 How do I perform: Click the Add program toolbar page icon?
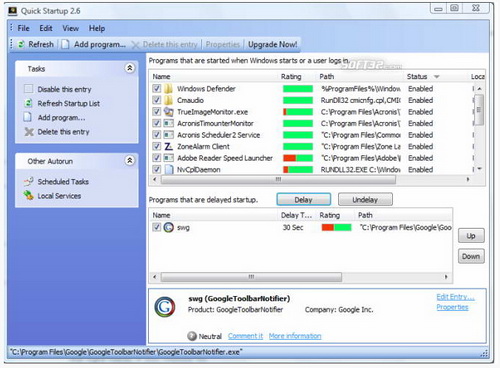(66, 44)
